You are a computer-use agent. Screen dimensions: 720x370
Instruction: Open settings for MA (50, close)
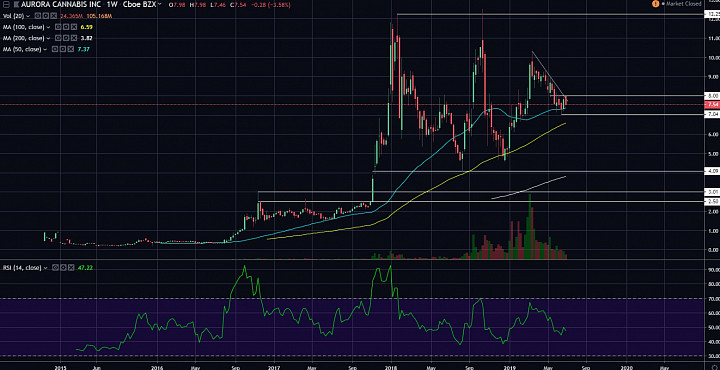[63, 49]
